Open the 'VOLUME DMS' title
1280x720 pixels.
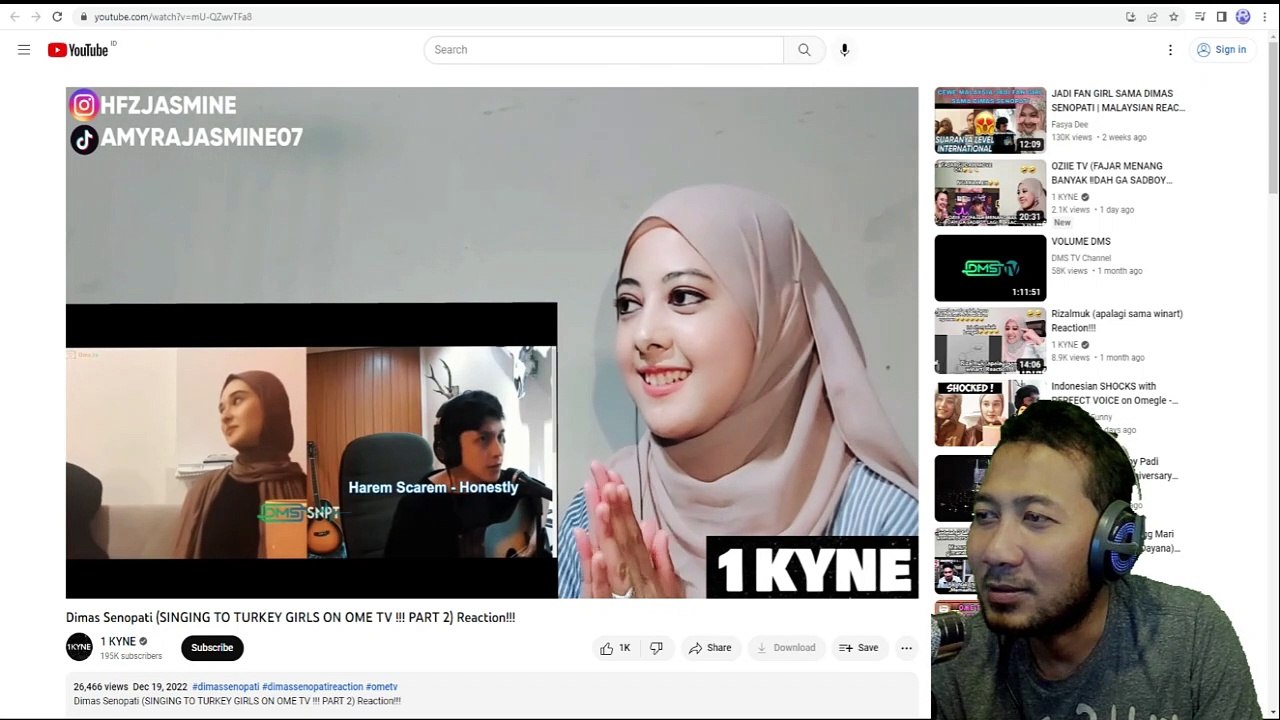click(x=1081, y=242)
